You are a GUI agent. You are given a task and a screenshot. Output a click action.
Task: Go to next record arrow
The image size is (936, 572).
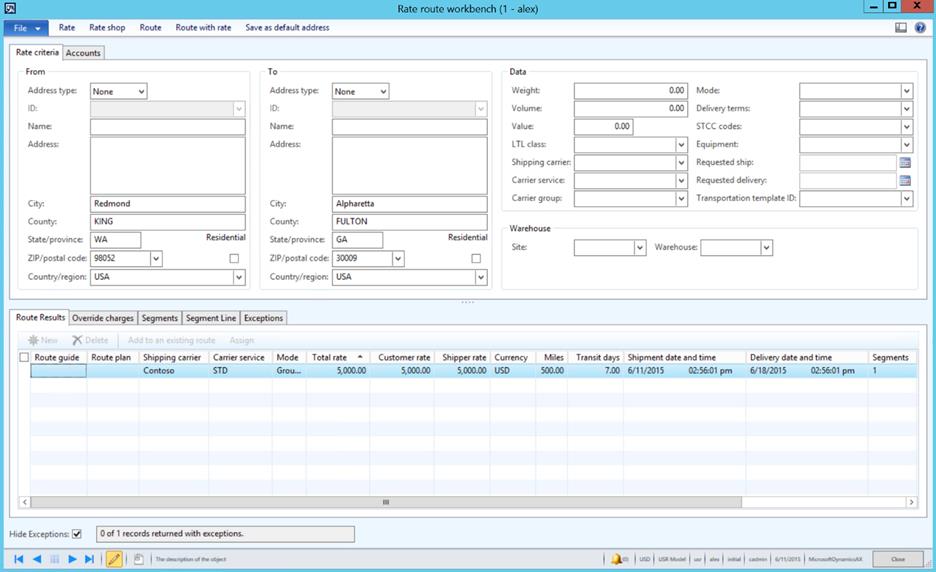[x=72, y=559]
